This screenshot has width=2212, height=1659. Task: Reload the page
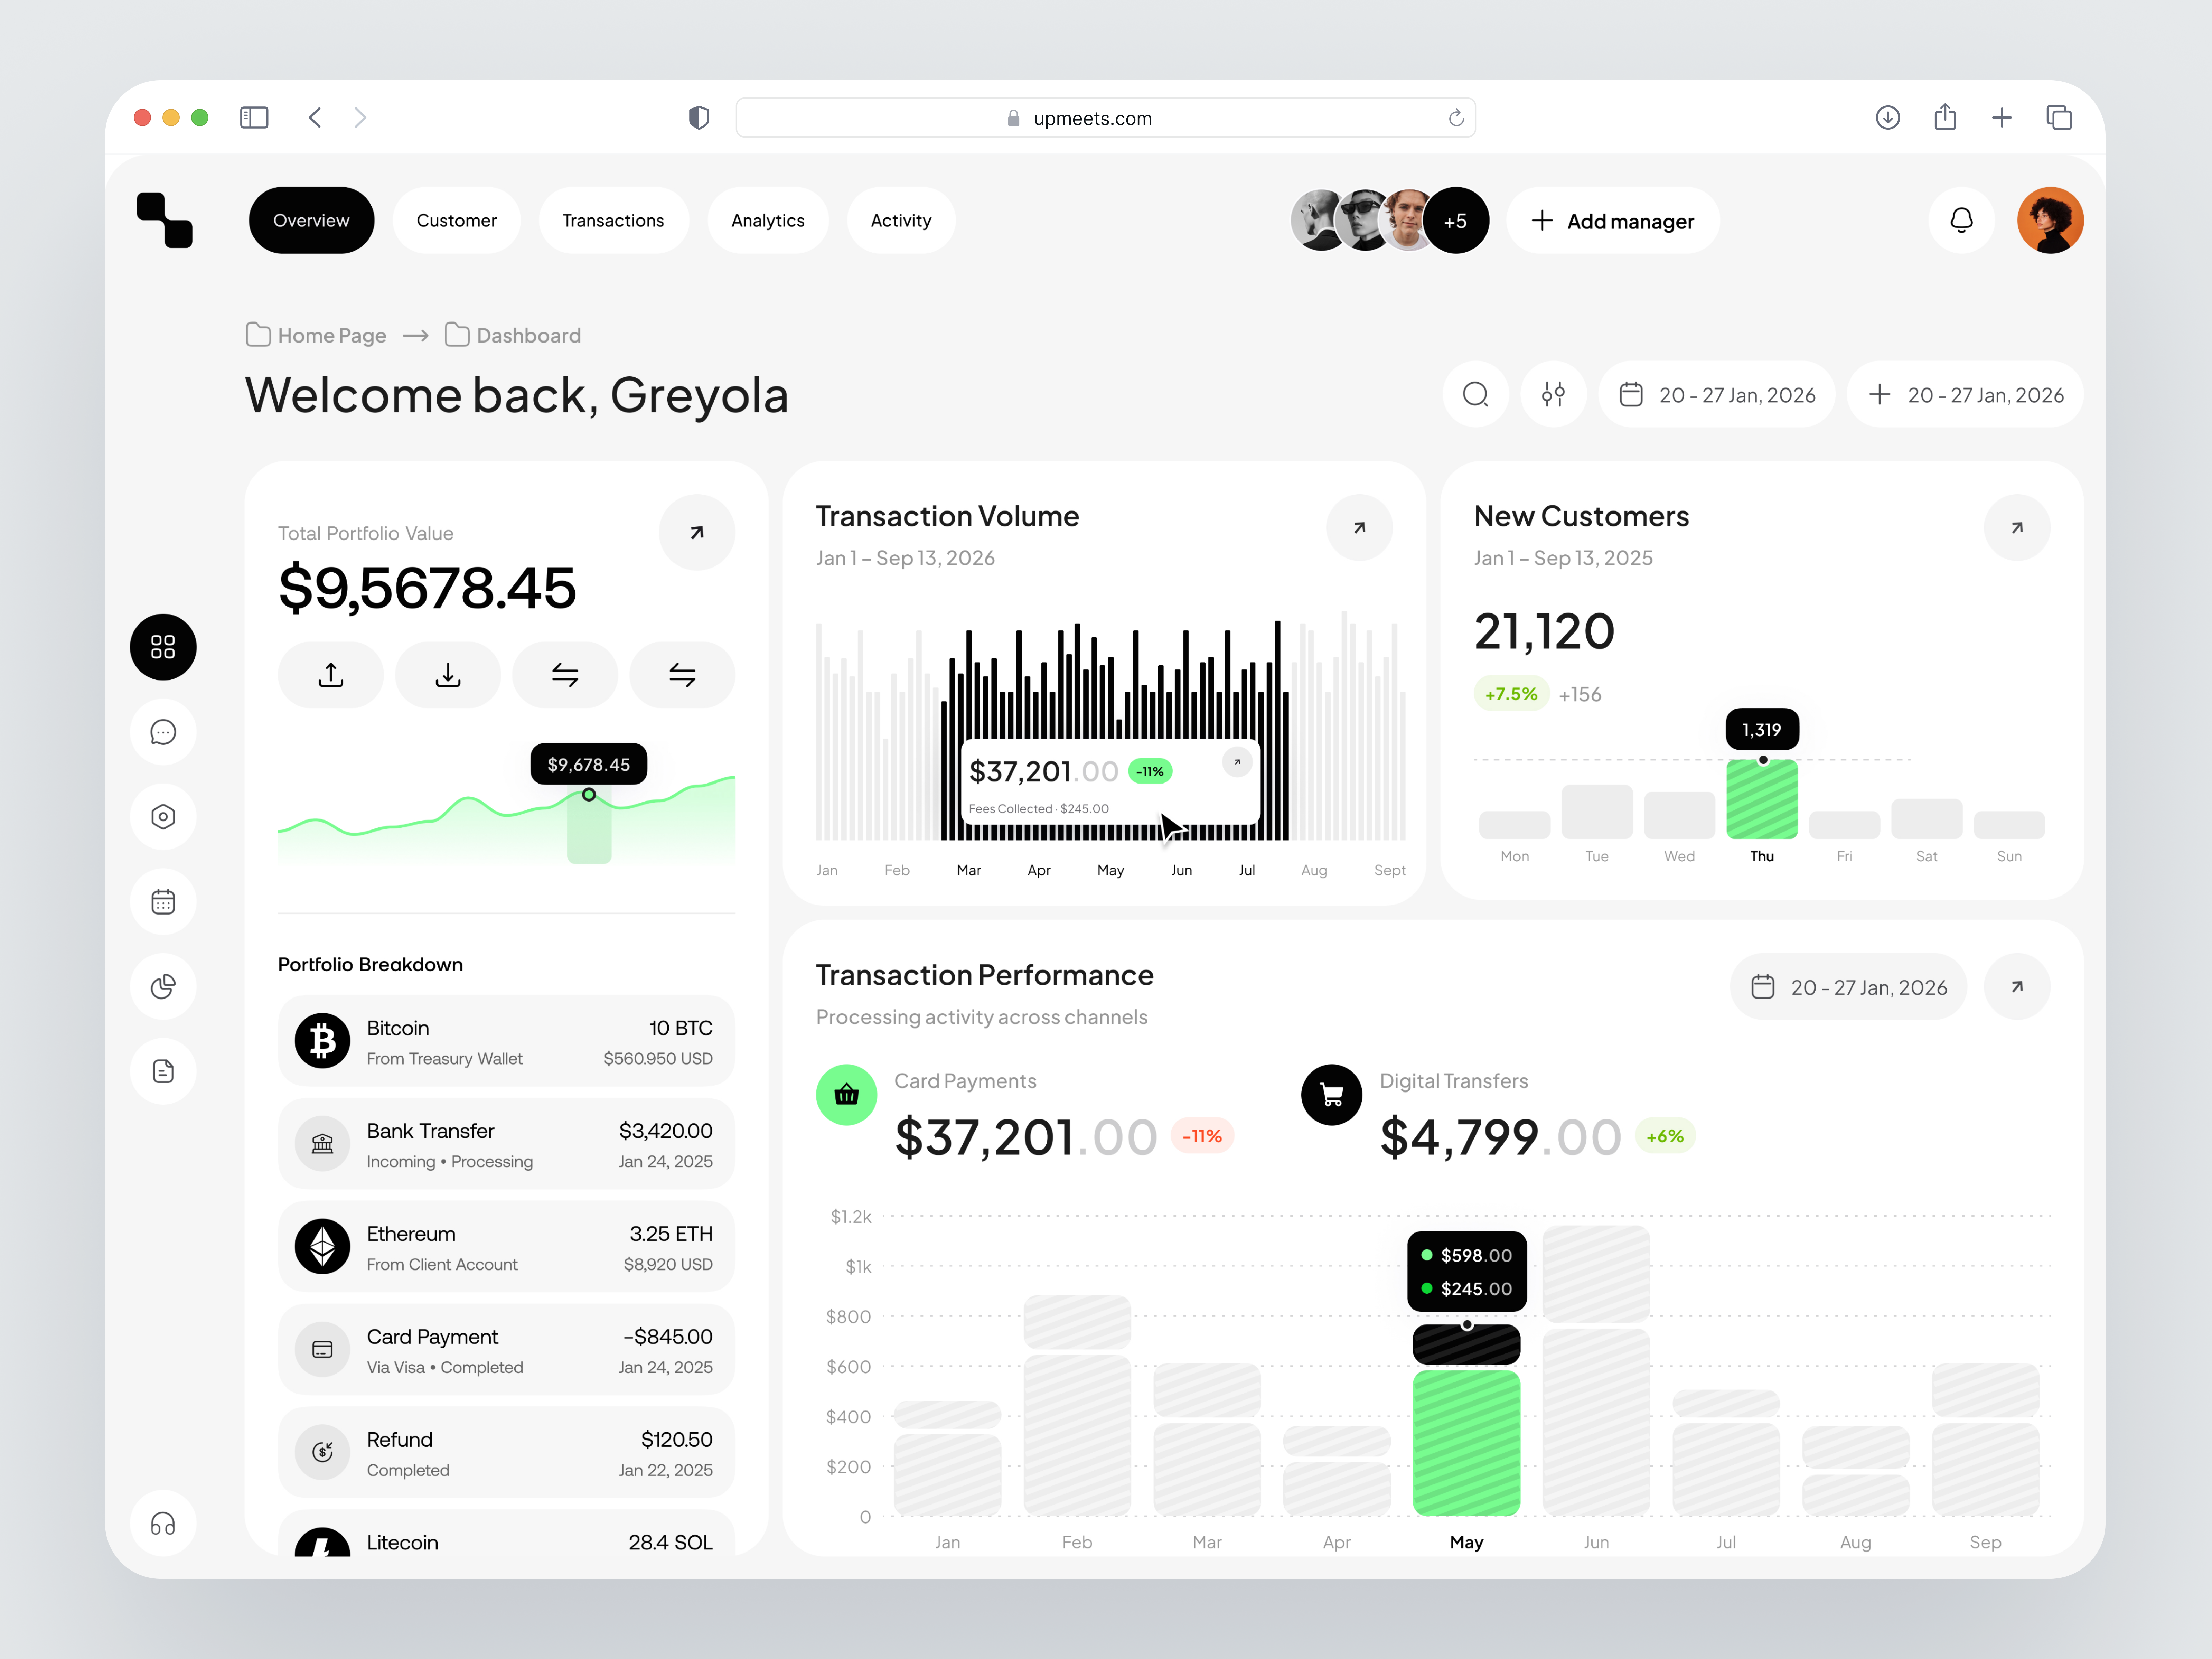pyautogui.click(x=1456, y=118)
